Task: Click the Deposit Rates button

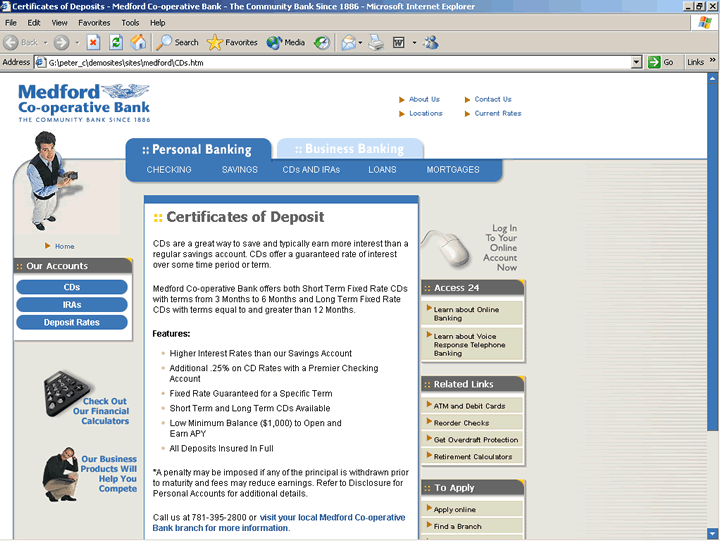Action: point(72,322)
